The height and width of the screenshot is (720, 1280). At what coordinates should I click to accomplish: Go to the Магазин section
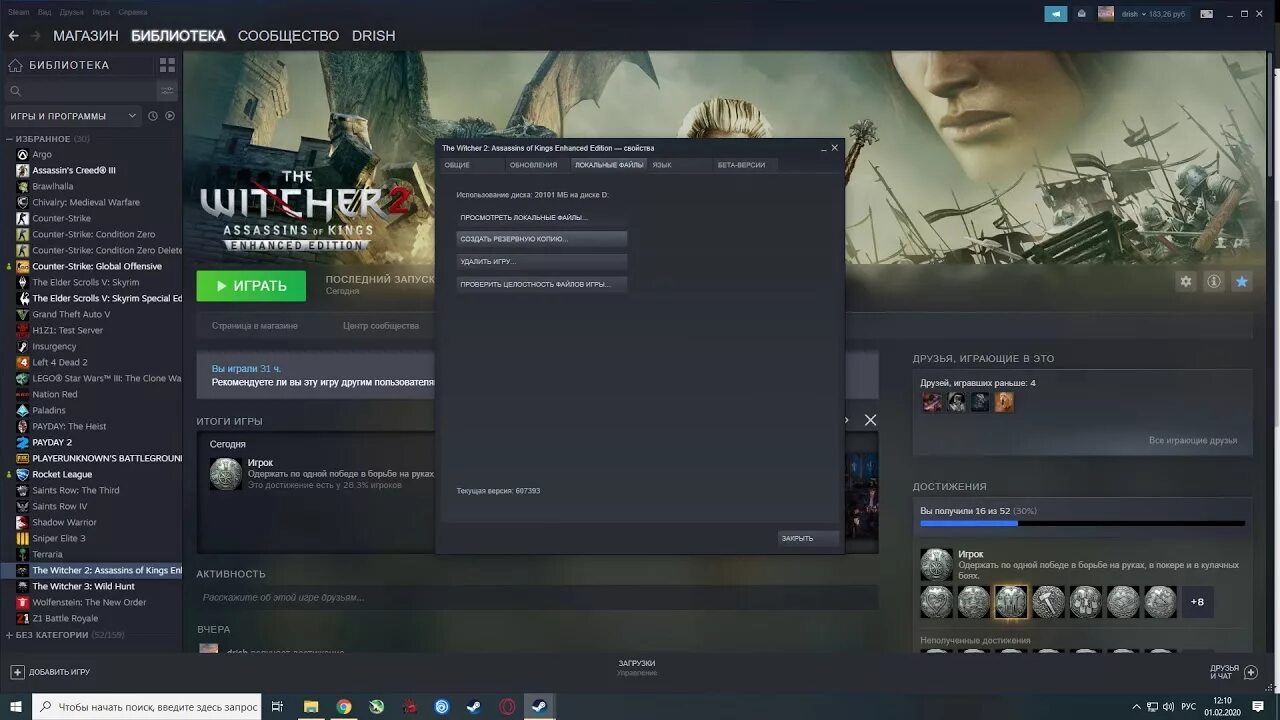point(86,36)
